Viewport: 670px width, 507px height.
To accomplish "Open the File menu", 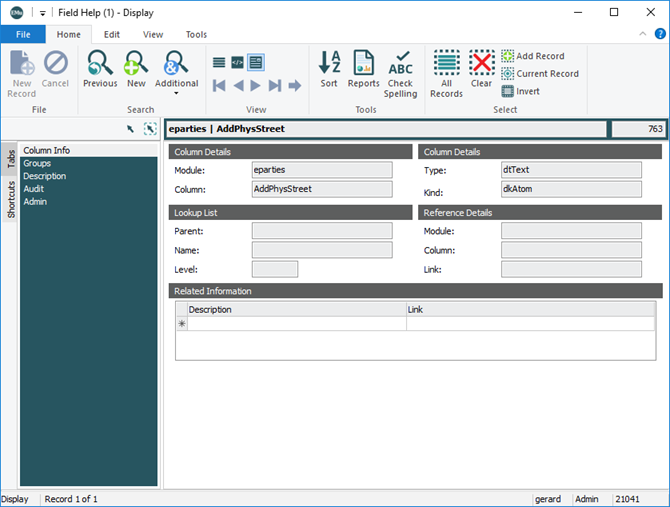I will click(x=22, y=34).
